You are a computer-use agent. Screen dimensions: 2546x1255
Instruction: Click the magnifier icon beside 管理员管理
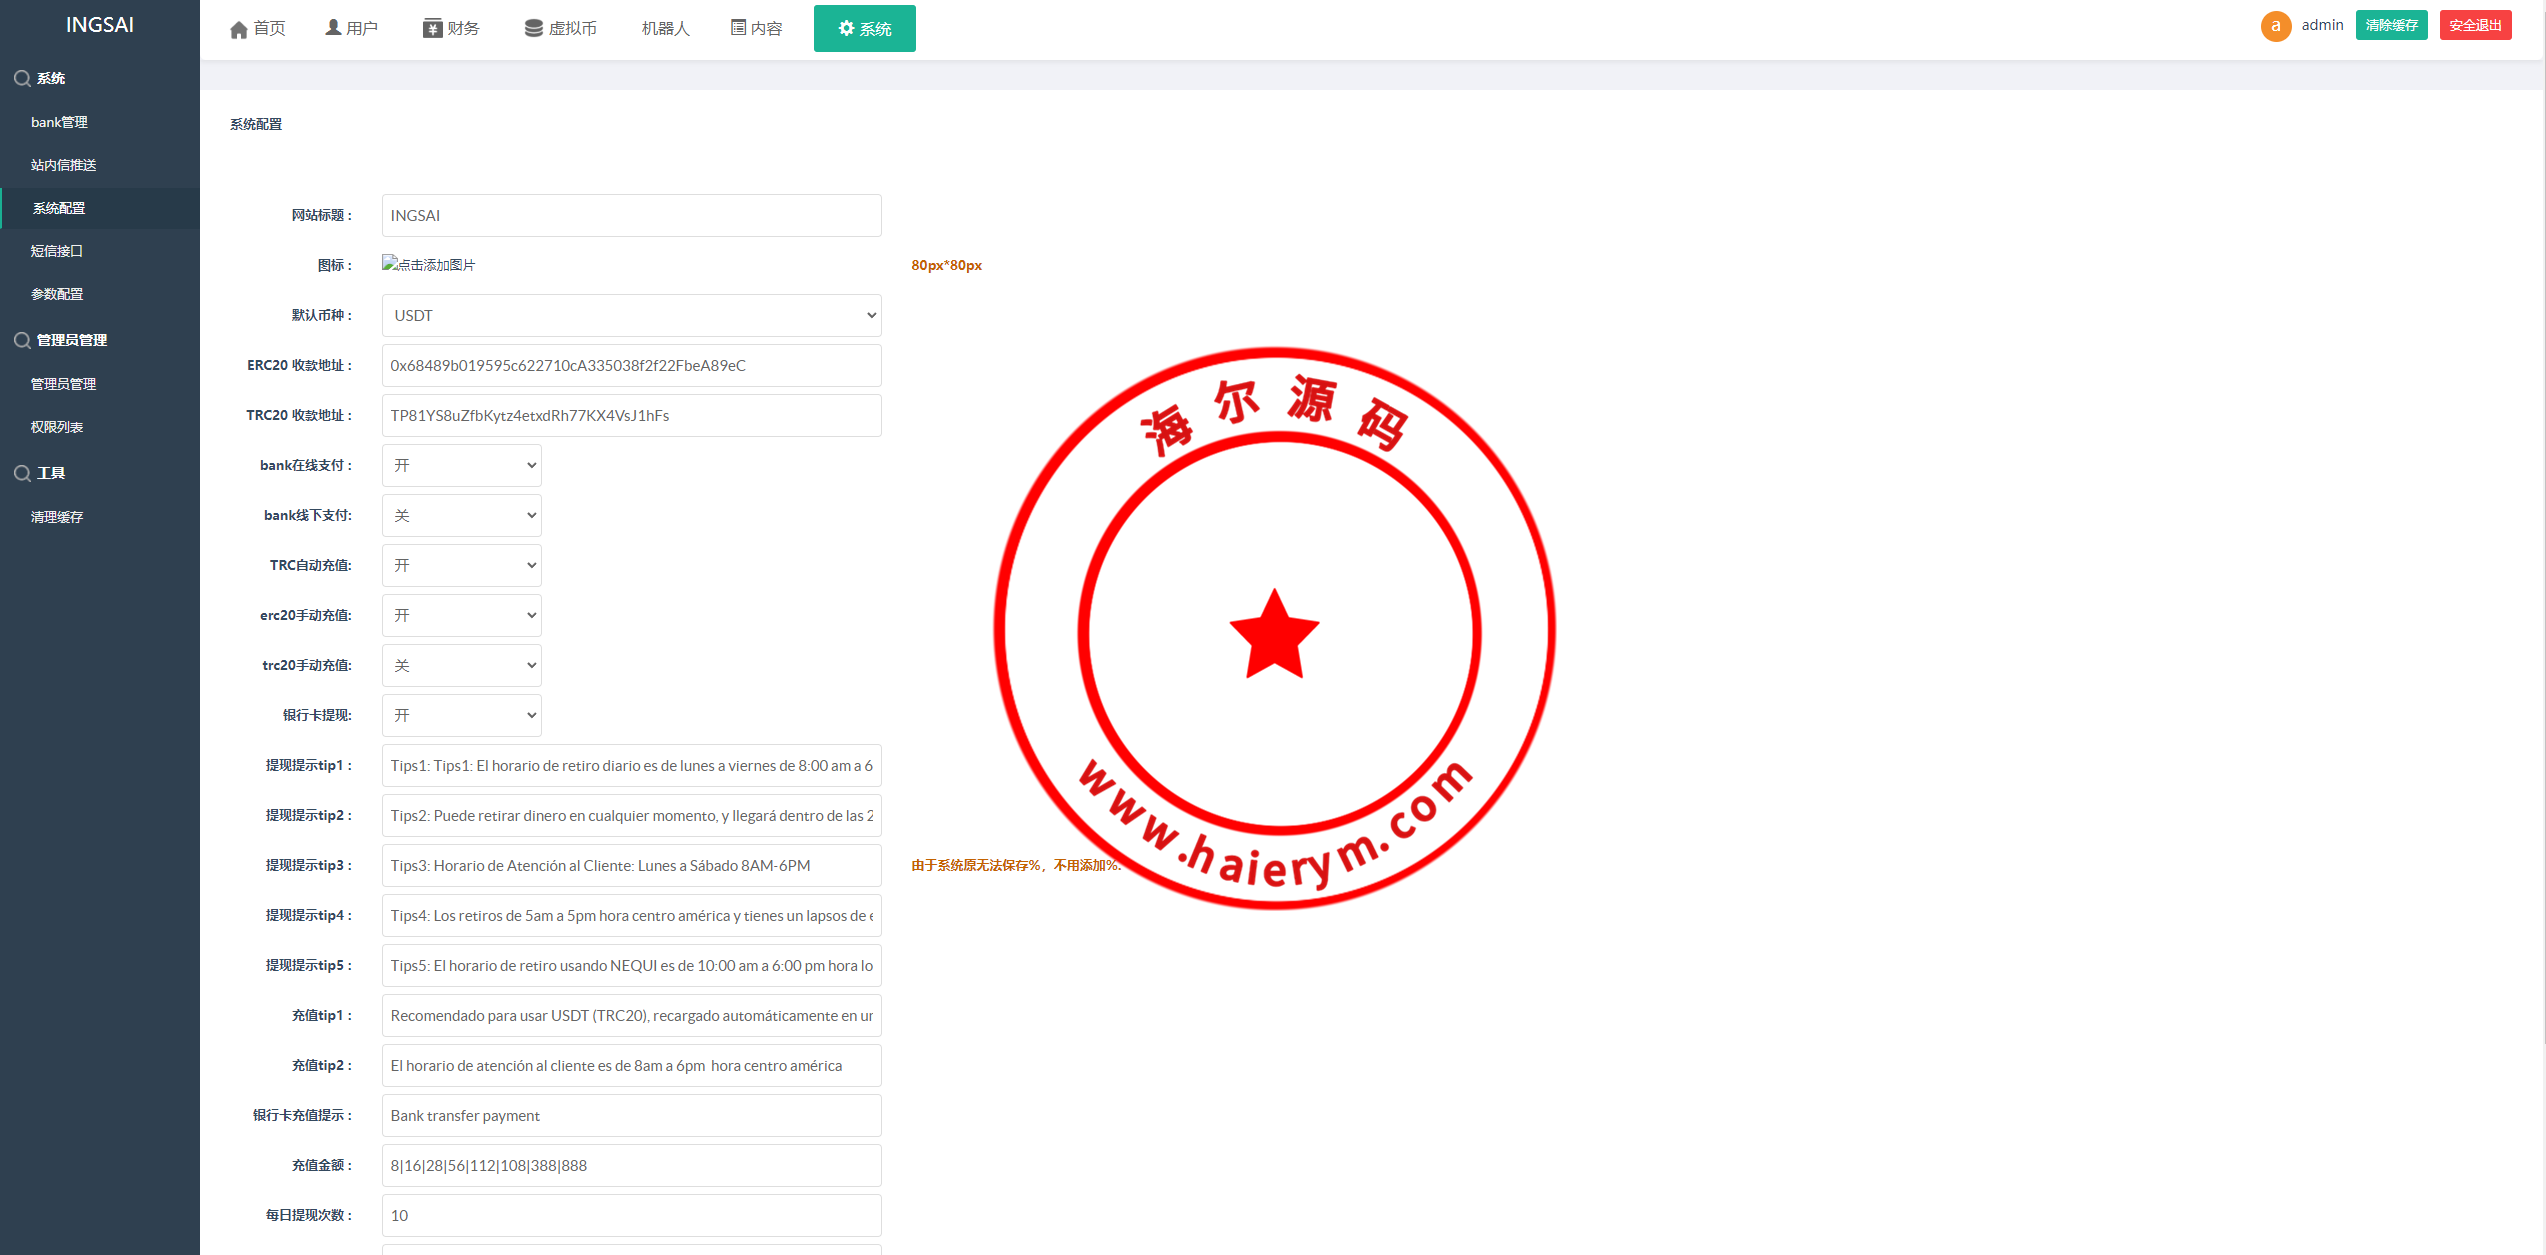click(x=22, y=340)
